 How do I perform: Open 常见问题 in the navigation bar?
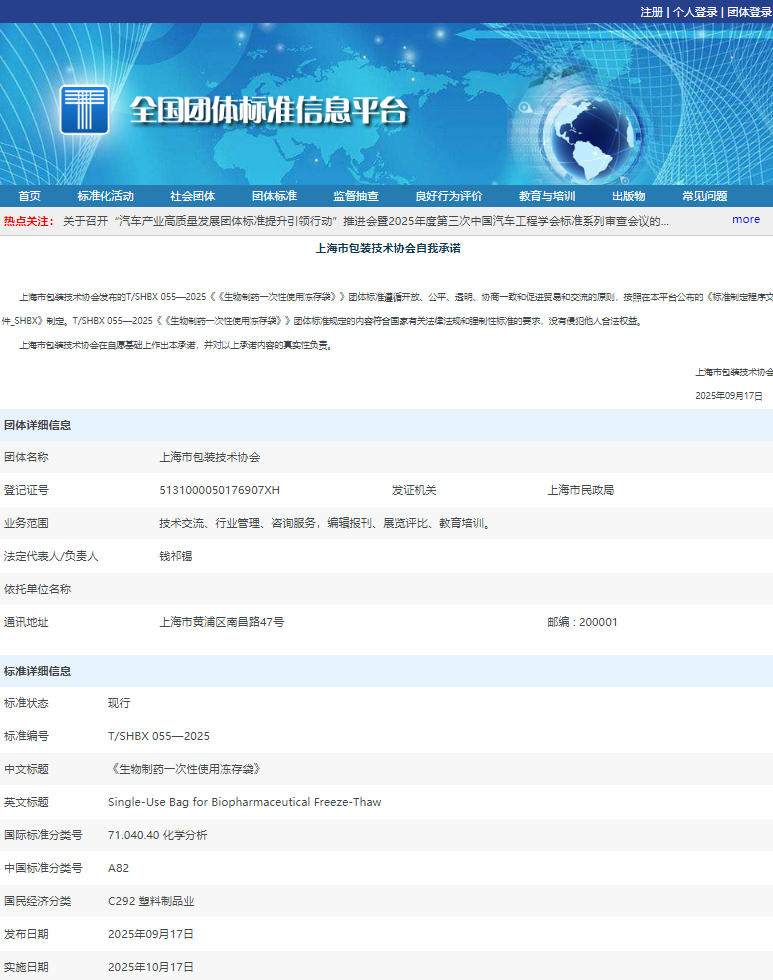705,196
